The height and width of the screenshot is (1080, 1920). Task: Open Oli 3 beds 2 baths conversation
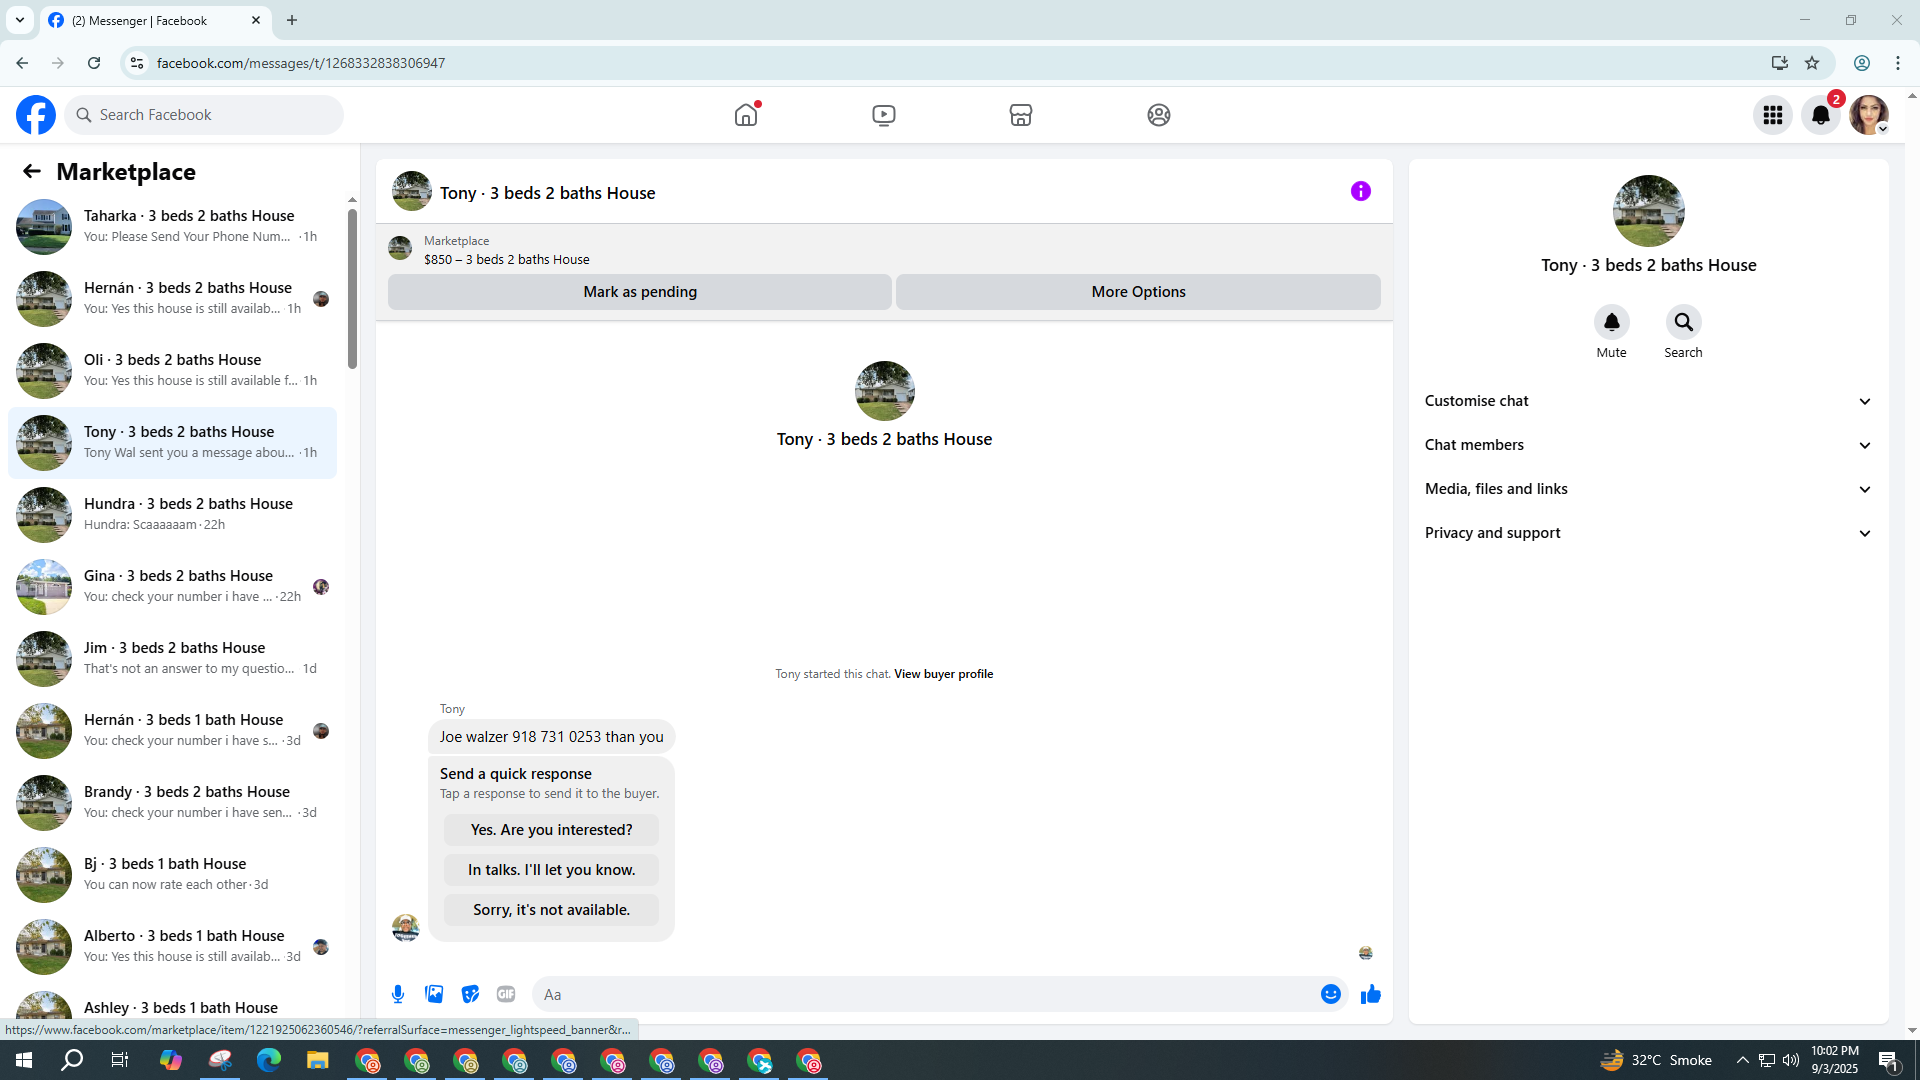(172, 371)
